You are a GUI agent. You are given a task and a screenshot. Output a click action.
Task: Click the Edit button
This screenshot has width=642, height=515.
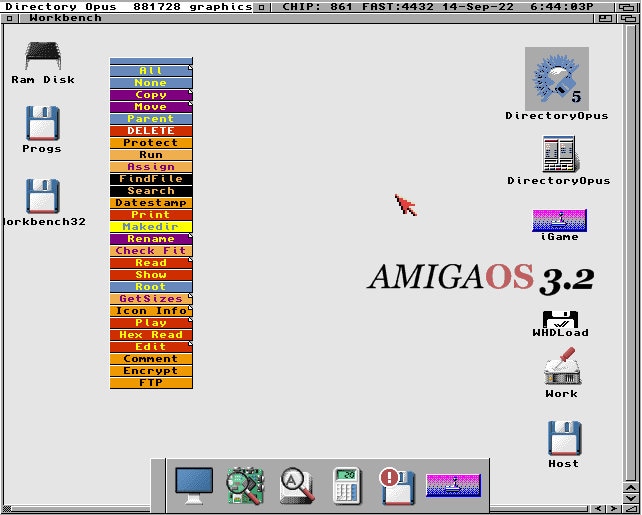click(x=151, y=347)
